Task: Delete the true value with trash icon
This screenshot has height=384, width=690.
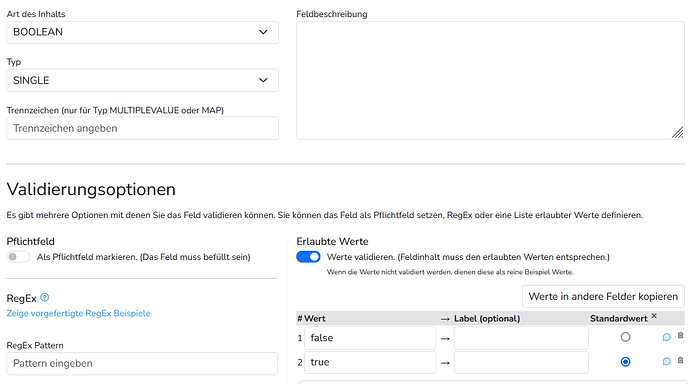Action: (680, 360)
